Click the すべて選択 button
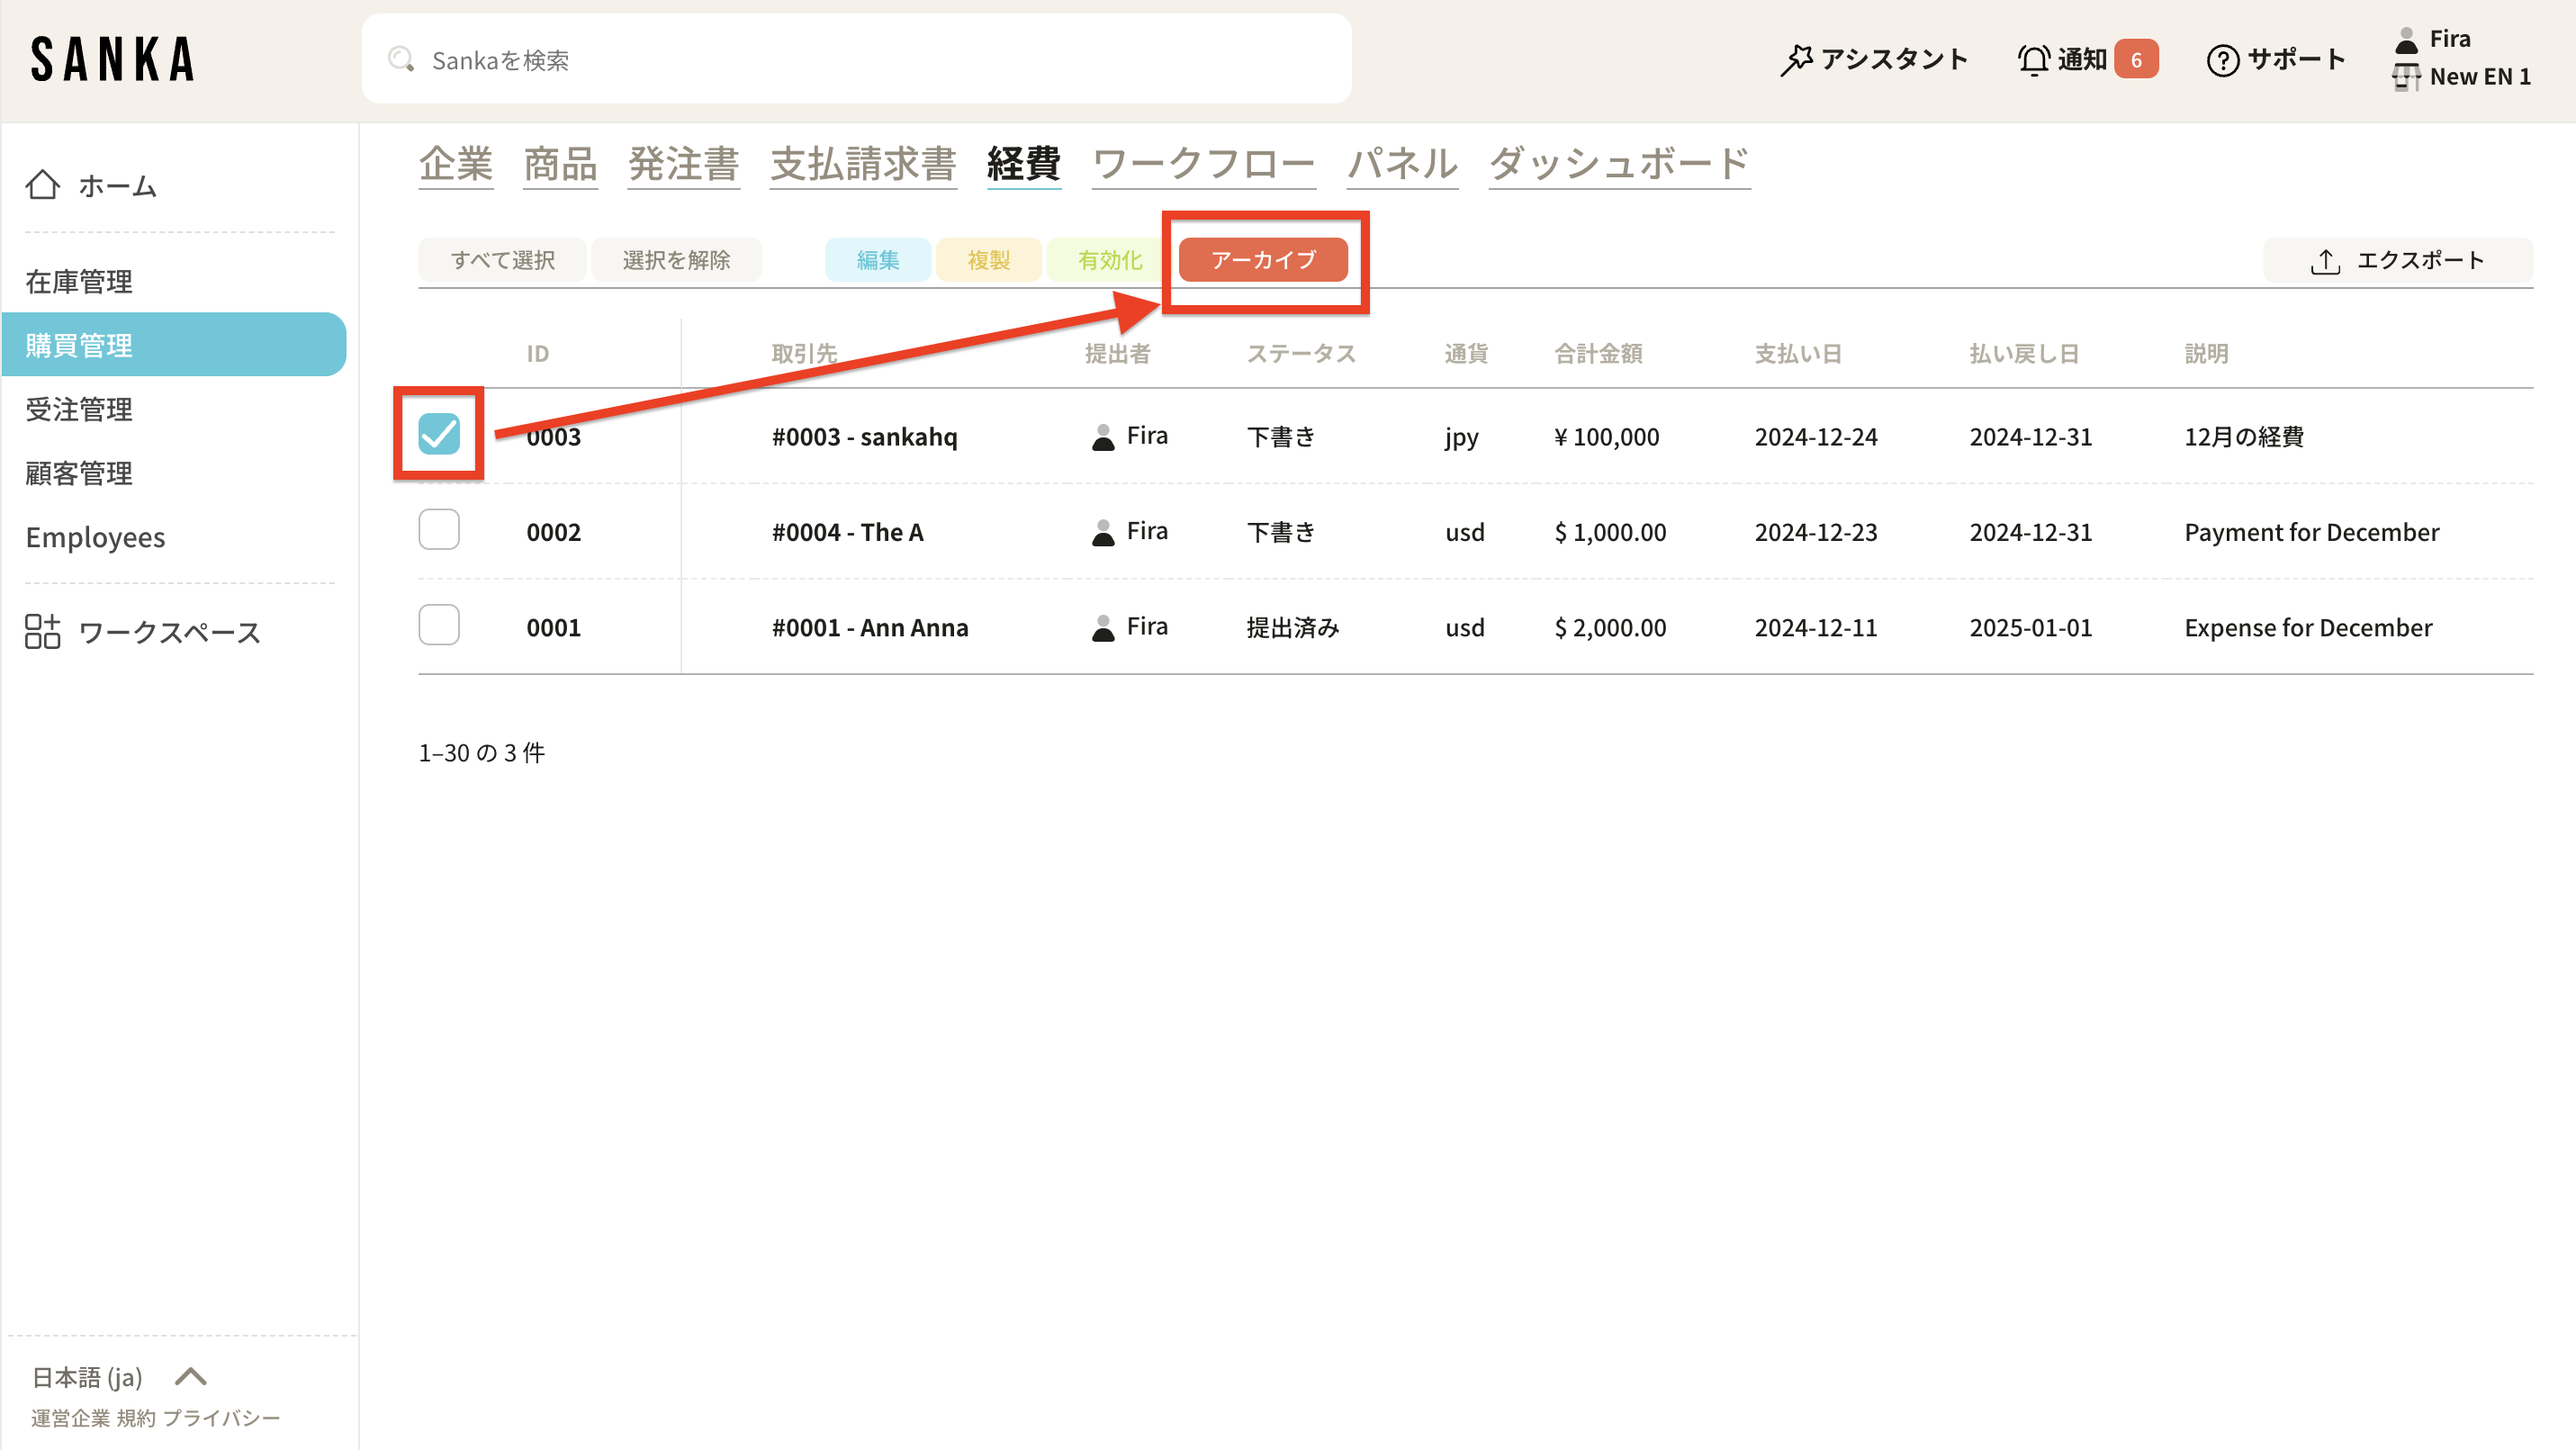2576x1450 pixels. 502,260
